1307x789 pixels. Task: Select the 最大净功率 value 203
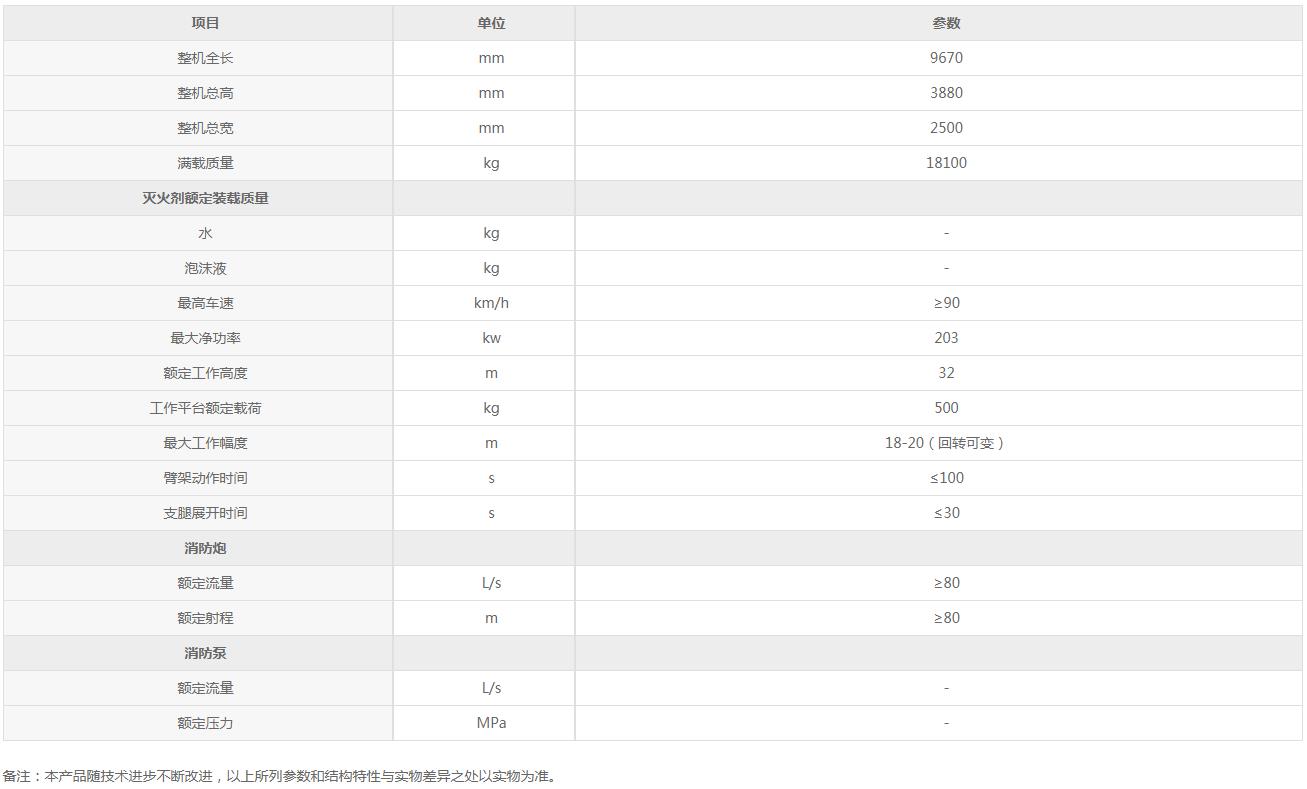[946, 338]
